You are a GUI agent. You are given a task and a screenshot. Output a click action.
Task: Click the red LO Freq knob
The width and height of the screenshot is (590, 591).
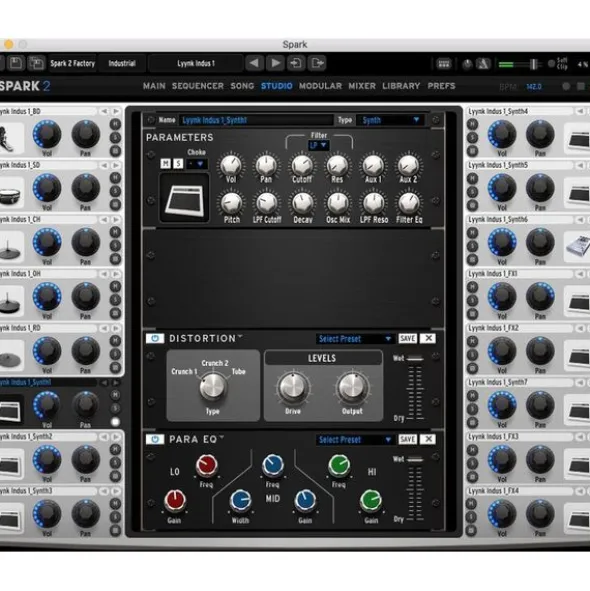coord(207,465)
